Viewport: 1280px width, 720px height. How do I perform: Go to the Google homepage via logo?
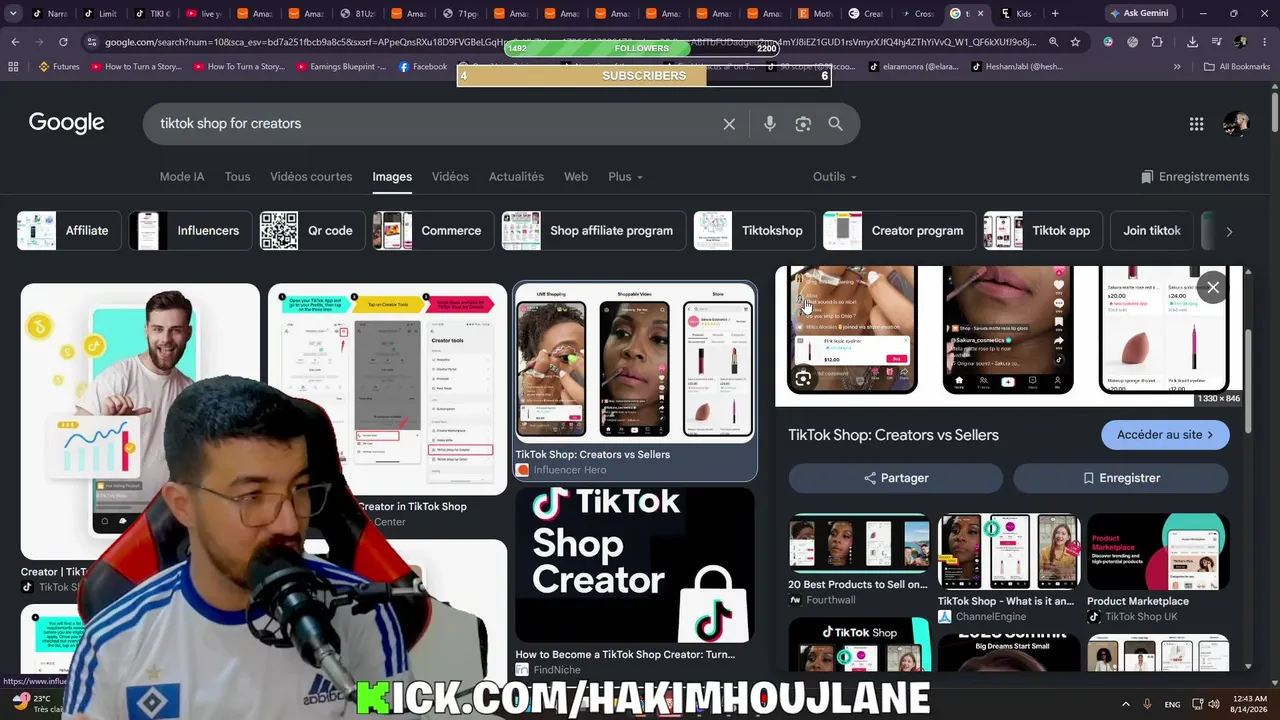[66, 123]
